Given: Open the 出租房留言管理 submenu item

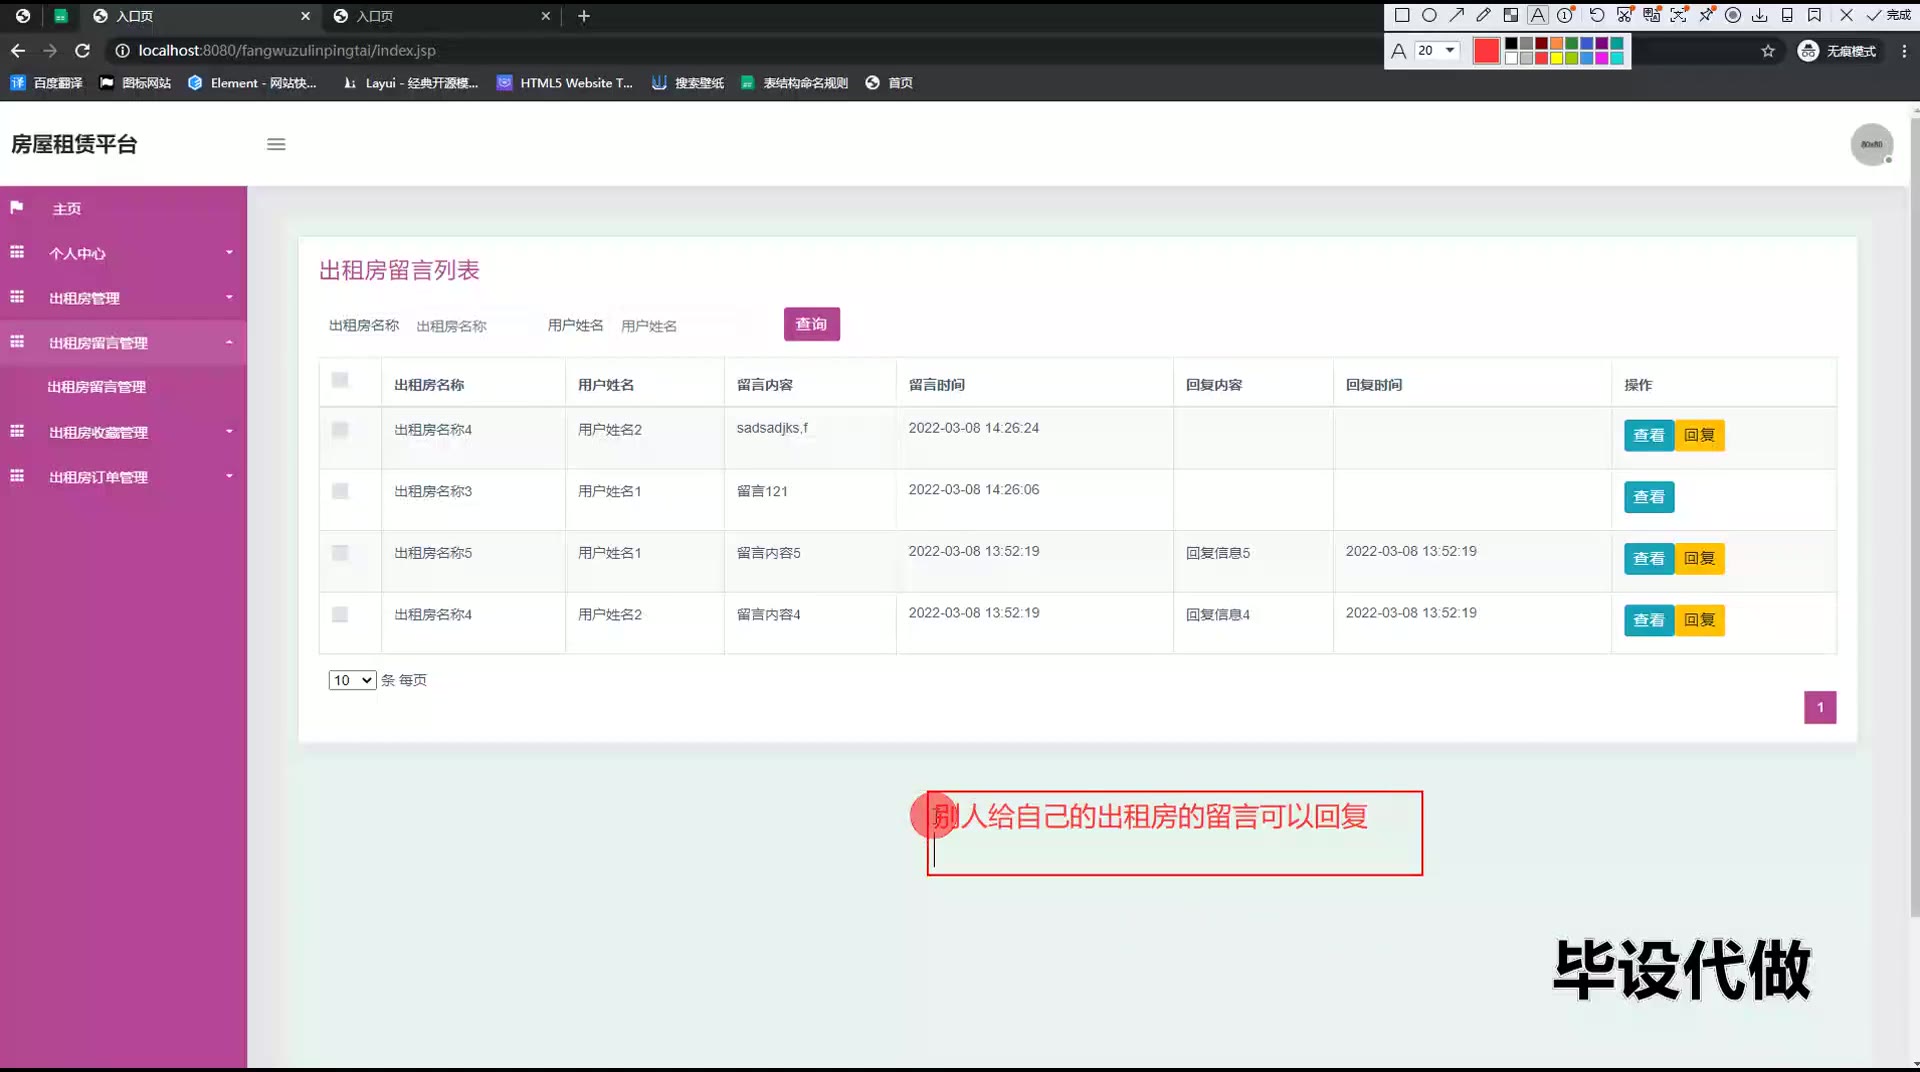Looking at the screenshot, I should coord(97,387).
